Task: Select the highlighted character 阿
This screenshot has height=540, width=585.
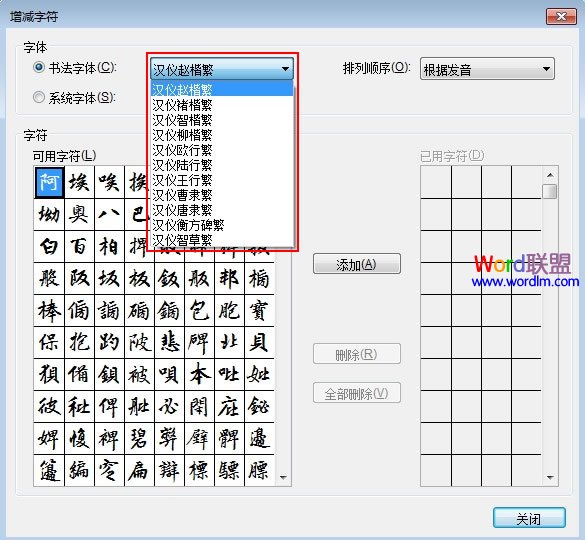Action: [x=49, y=182]
